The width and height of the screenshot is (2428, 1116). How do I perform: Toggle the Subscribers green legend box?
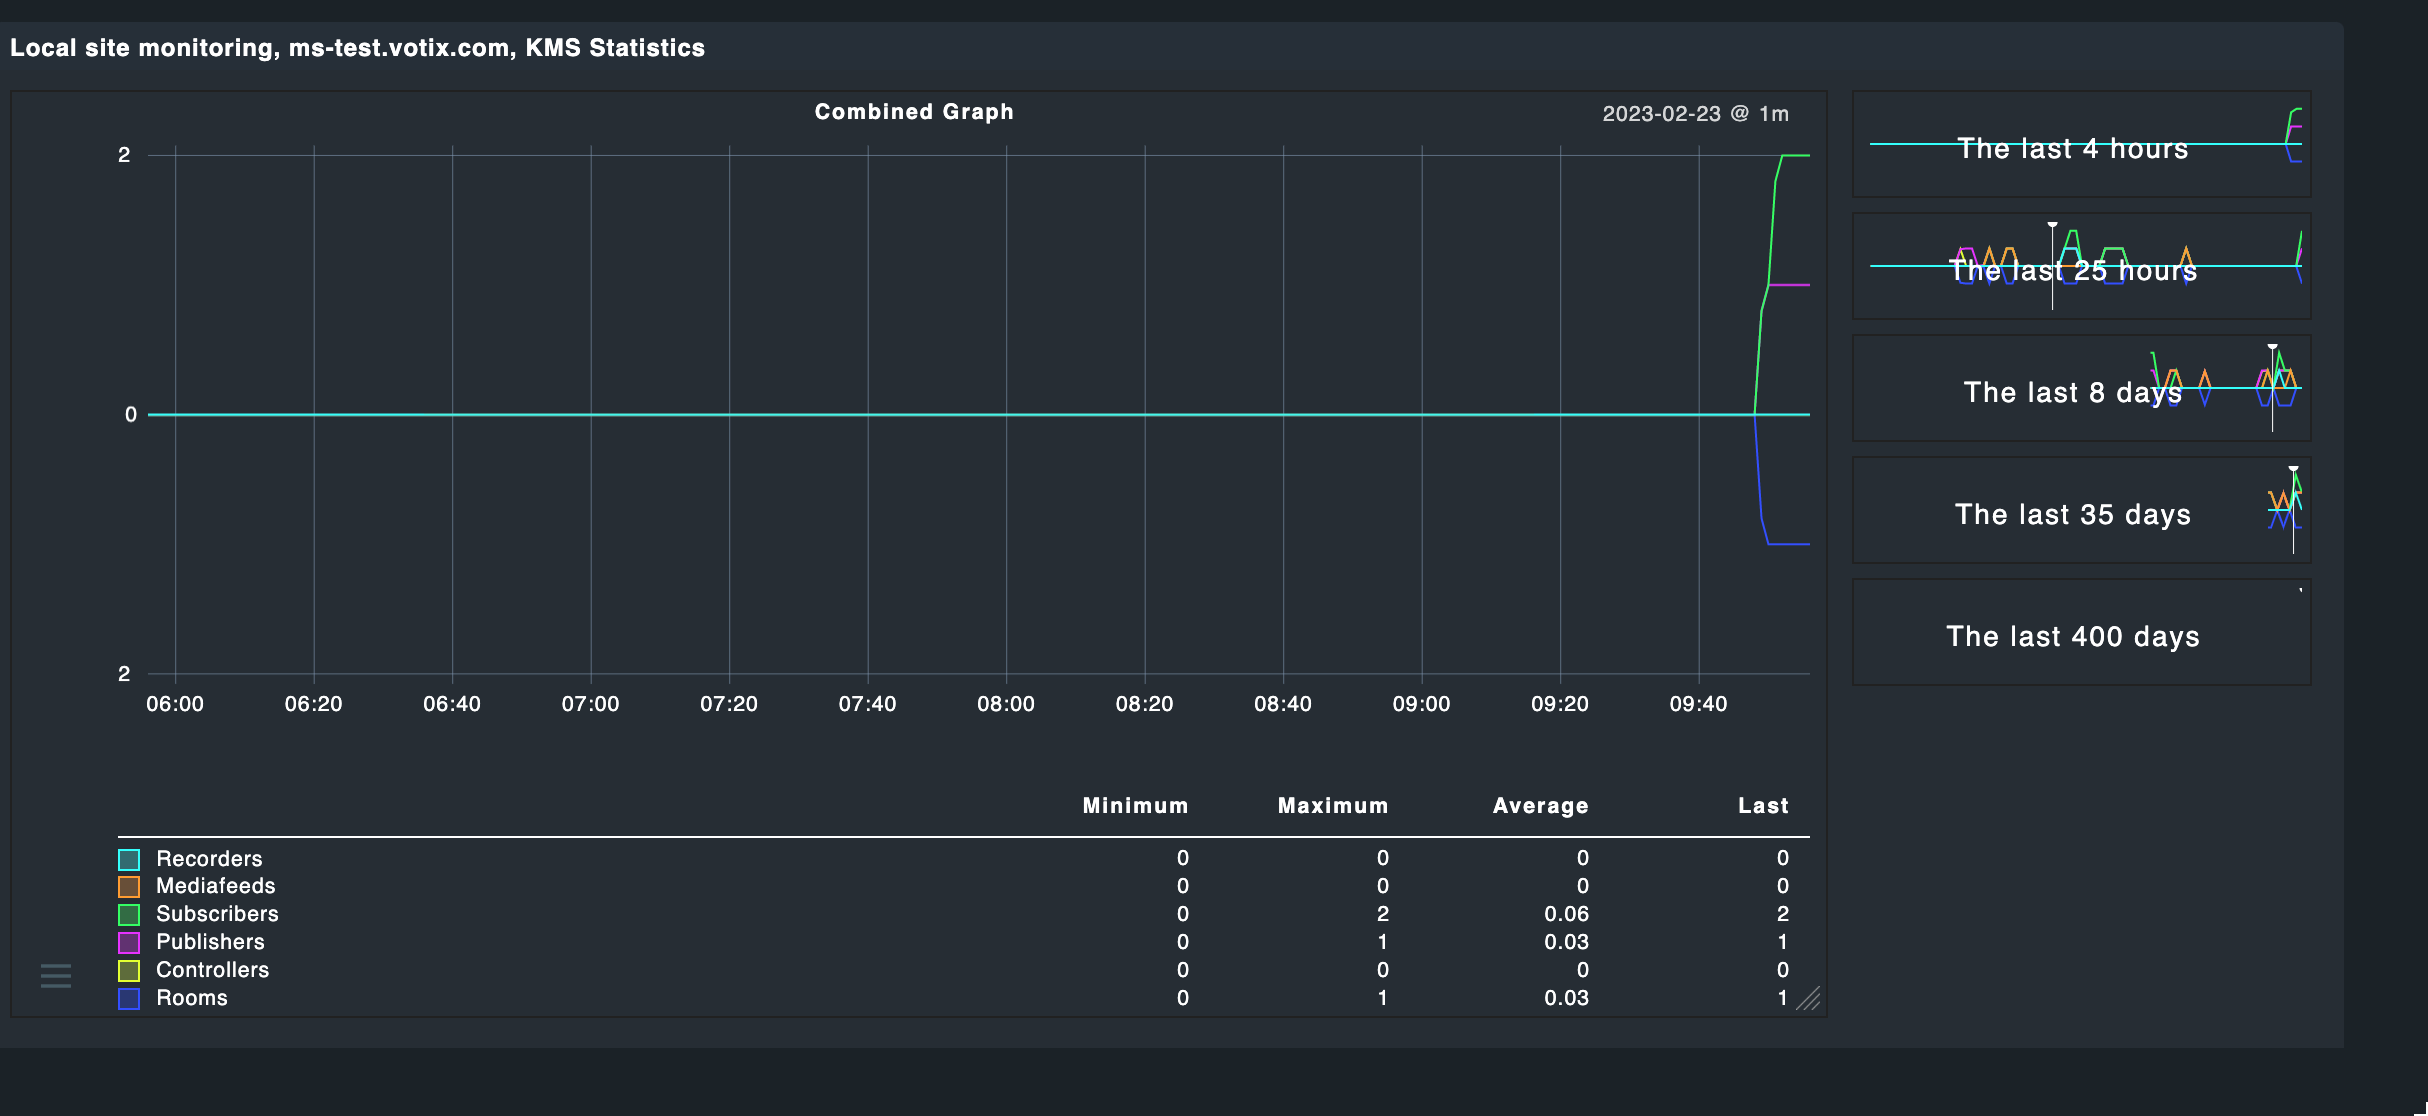(129, 915)
